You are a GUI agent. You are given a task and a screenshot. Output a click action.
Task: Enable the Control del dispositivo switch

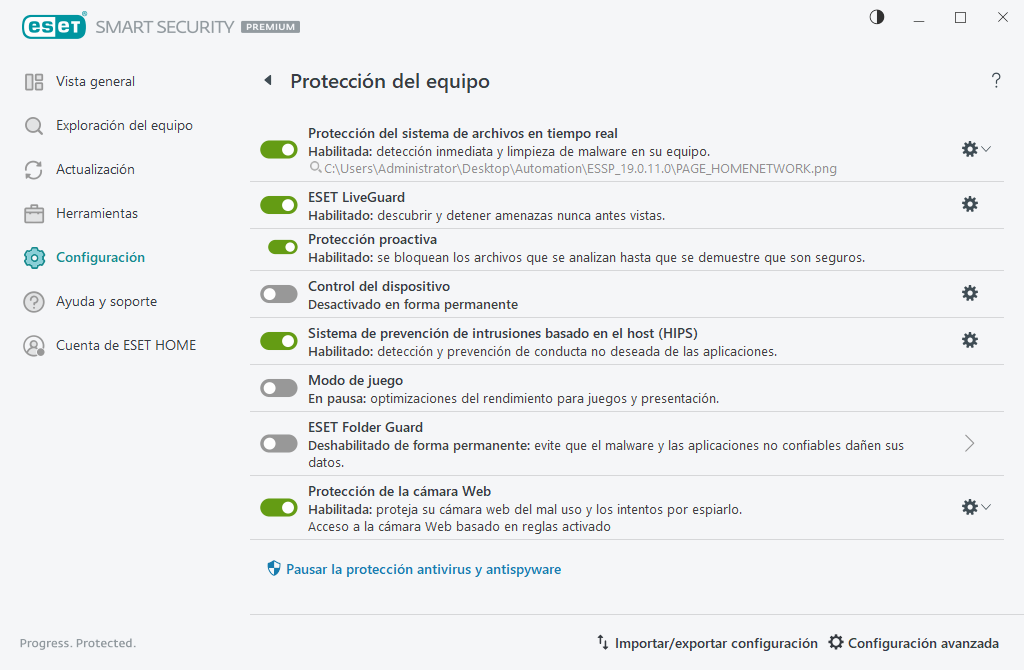coord(278,293)
